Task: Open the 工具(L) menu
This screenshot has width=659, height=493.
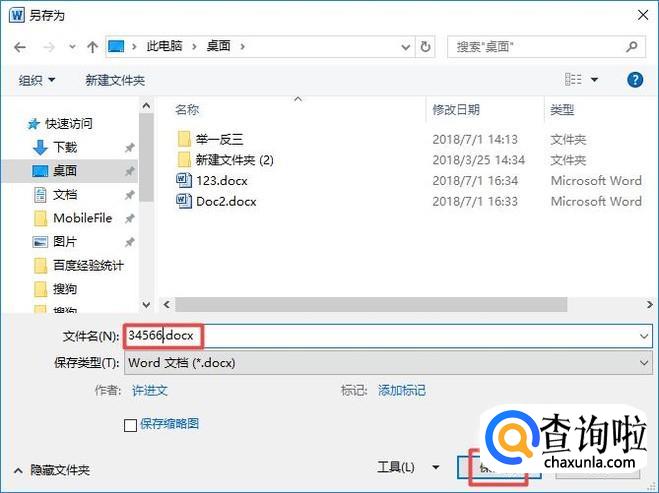Action: 408,467
